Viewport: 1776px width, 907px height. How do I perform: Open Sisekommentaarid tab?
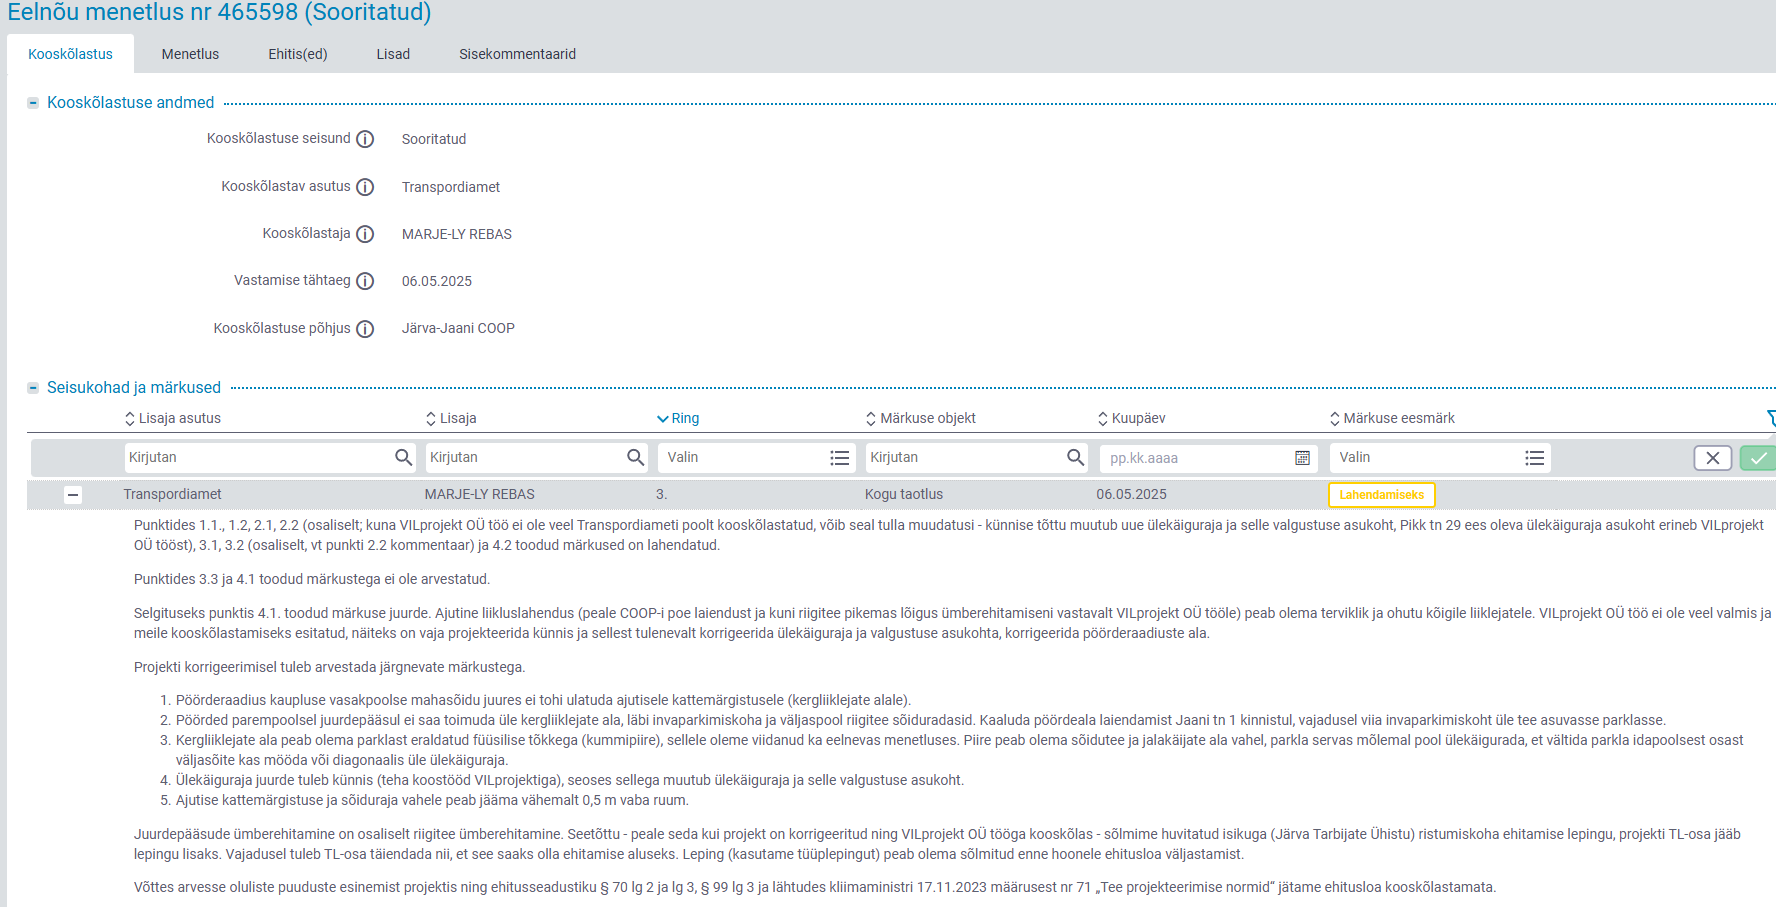517,54
